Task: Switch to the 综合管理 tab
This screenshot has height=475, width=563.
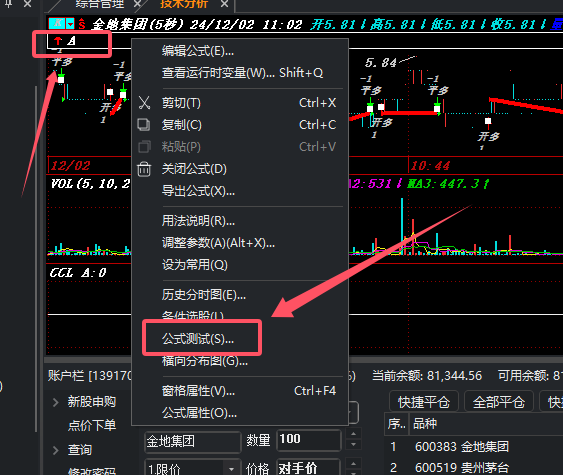Action: coord(100,4)
